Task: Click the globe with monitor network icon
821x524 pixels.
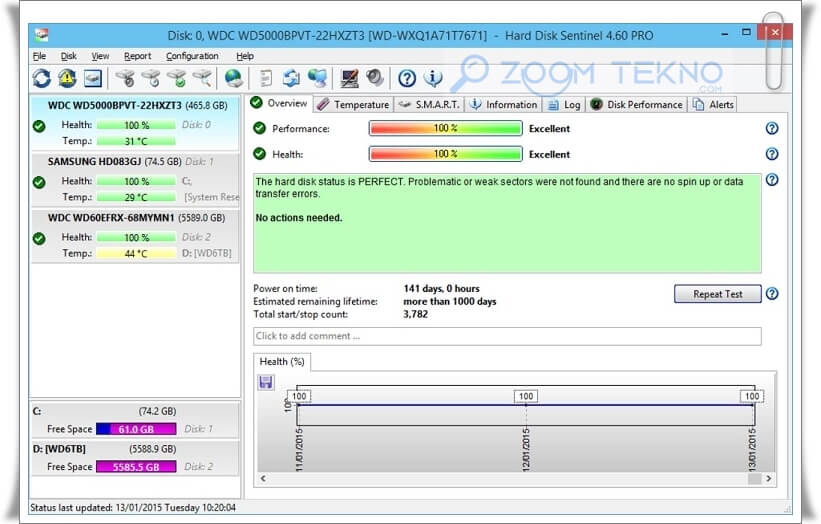Action: pyautogui.click(x=317, y=79)
